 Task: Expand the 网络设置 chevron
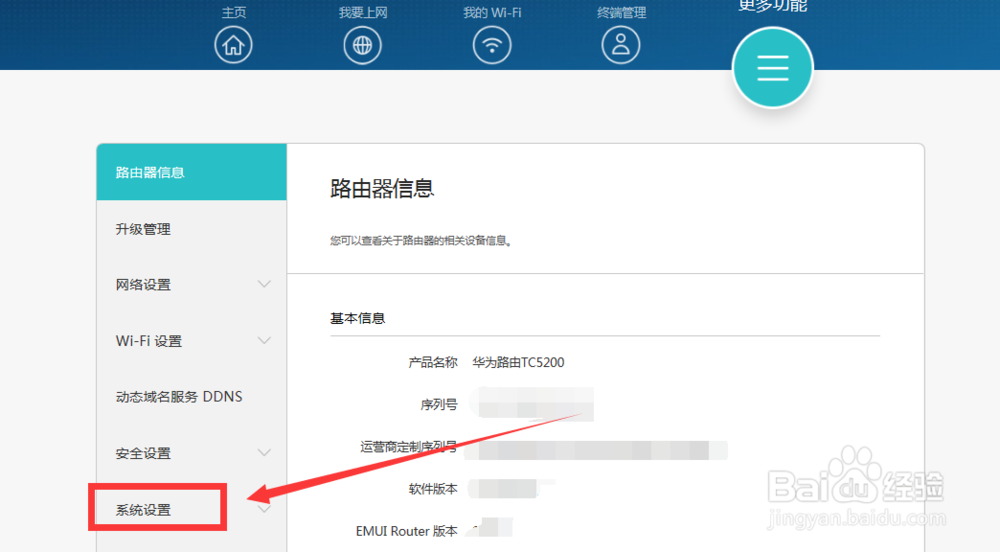pyautogui.click(x=264, y=284)
